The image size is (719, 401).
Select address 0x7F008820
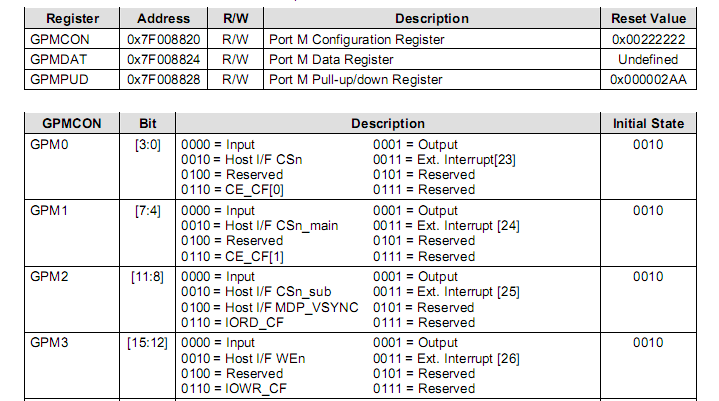click(x=162, y=40)
